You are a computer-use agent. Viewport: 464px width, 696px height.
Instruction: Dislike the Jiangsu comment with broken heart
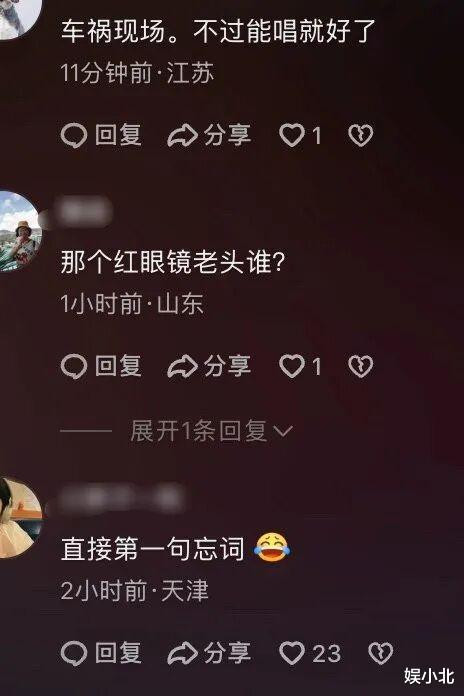361,135
